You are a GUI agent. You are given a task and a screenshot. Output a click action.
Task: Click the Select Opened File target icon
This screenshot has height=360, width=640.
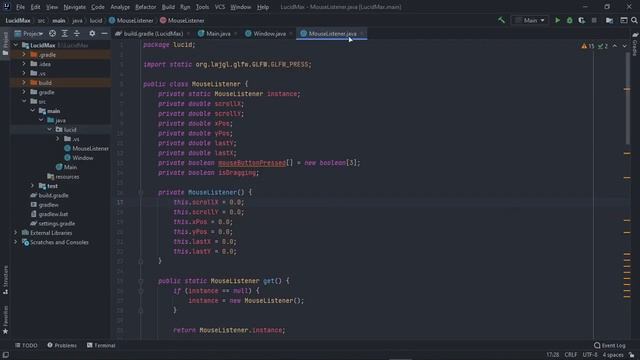point(52,33)
